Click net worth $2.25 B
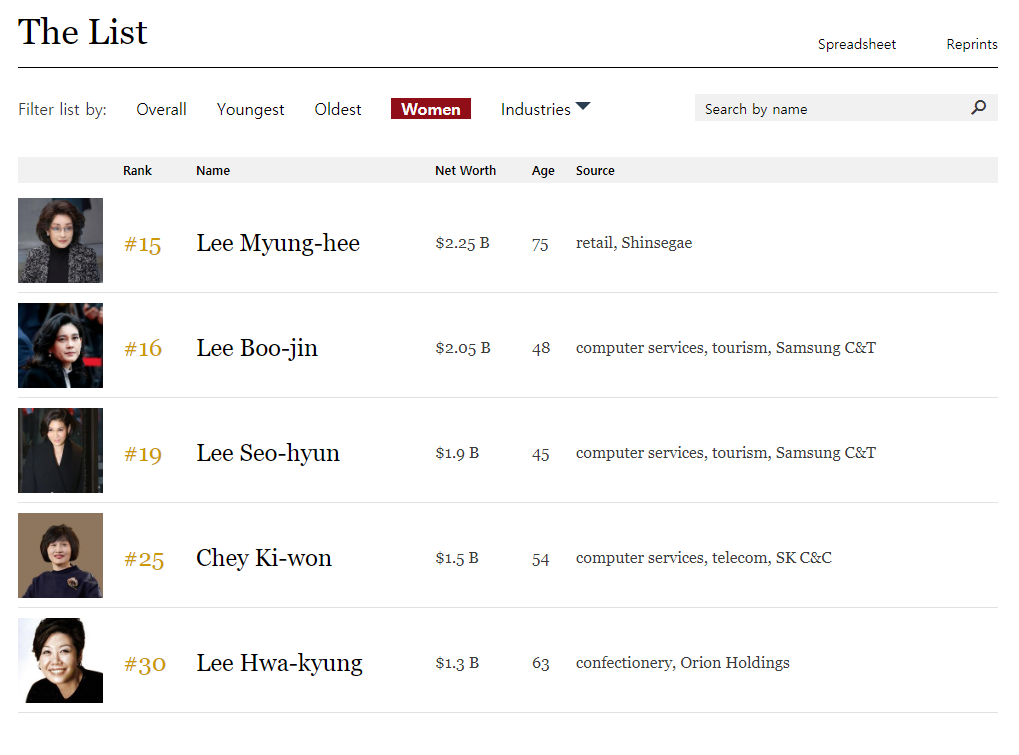 click(x=463, y=243)
